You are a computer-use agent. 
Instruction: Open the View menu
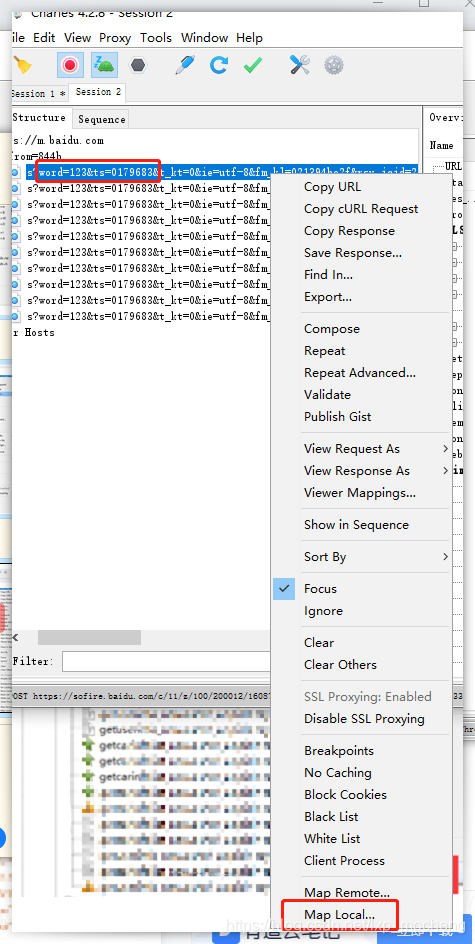pyautogui.click(x=77, y=37)
